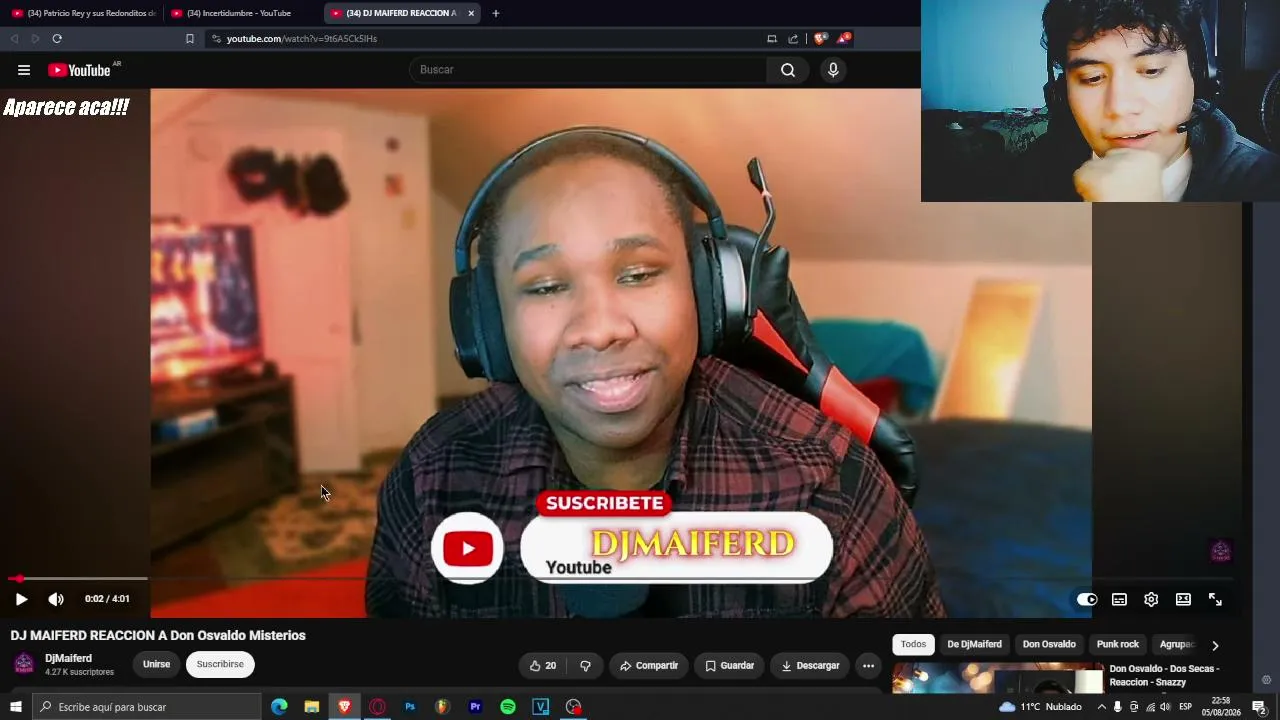Viewport: 1280px width, 720px height.
Task: Switch to the Incertidumbre YouTube tab
Action: (240, 13)
